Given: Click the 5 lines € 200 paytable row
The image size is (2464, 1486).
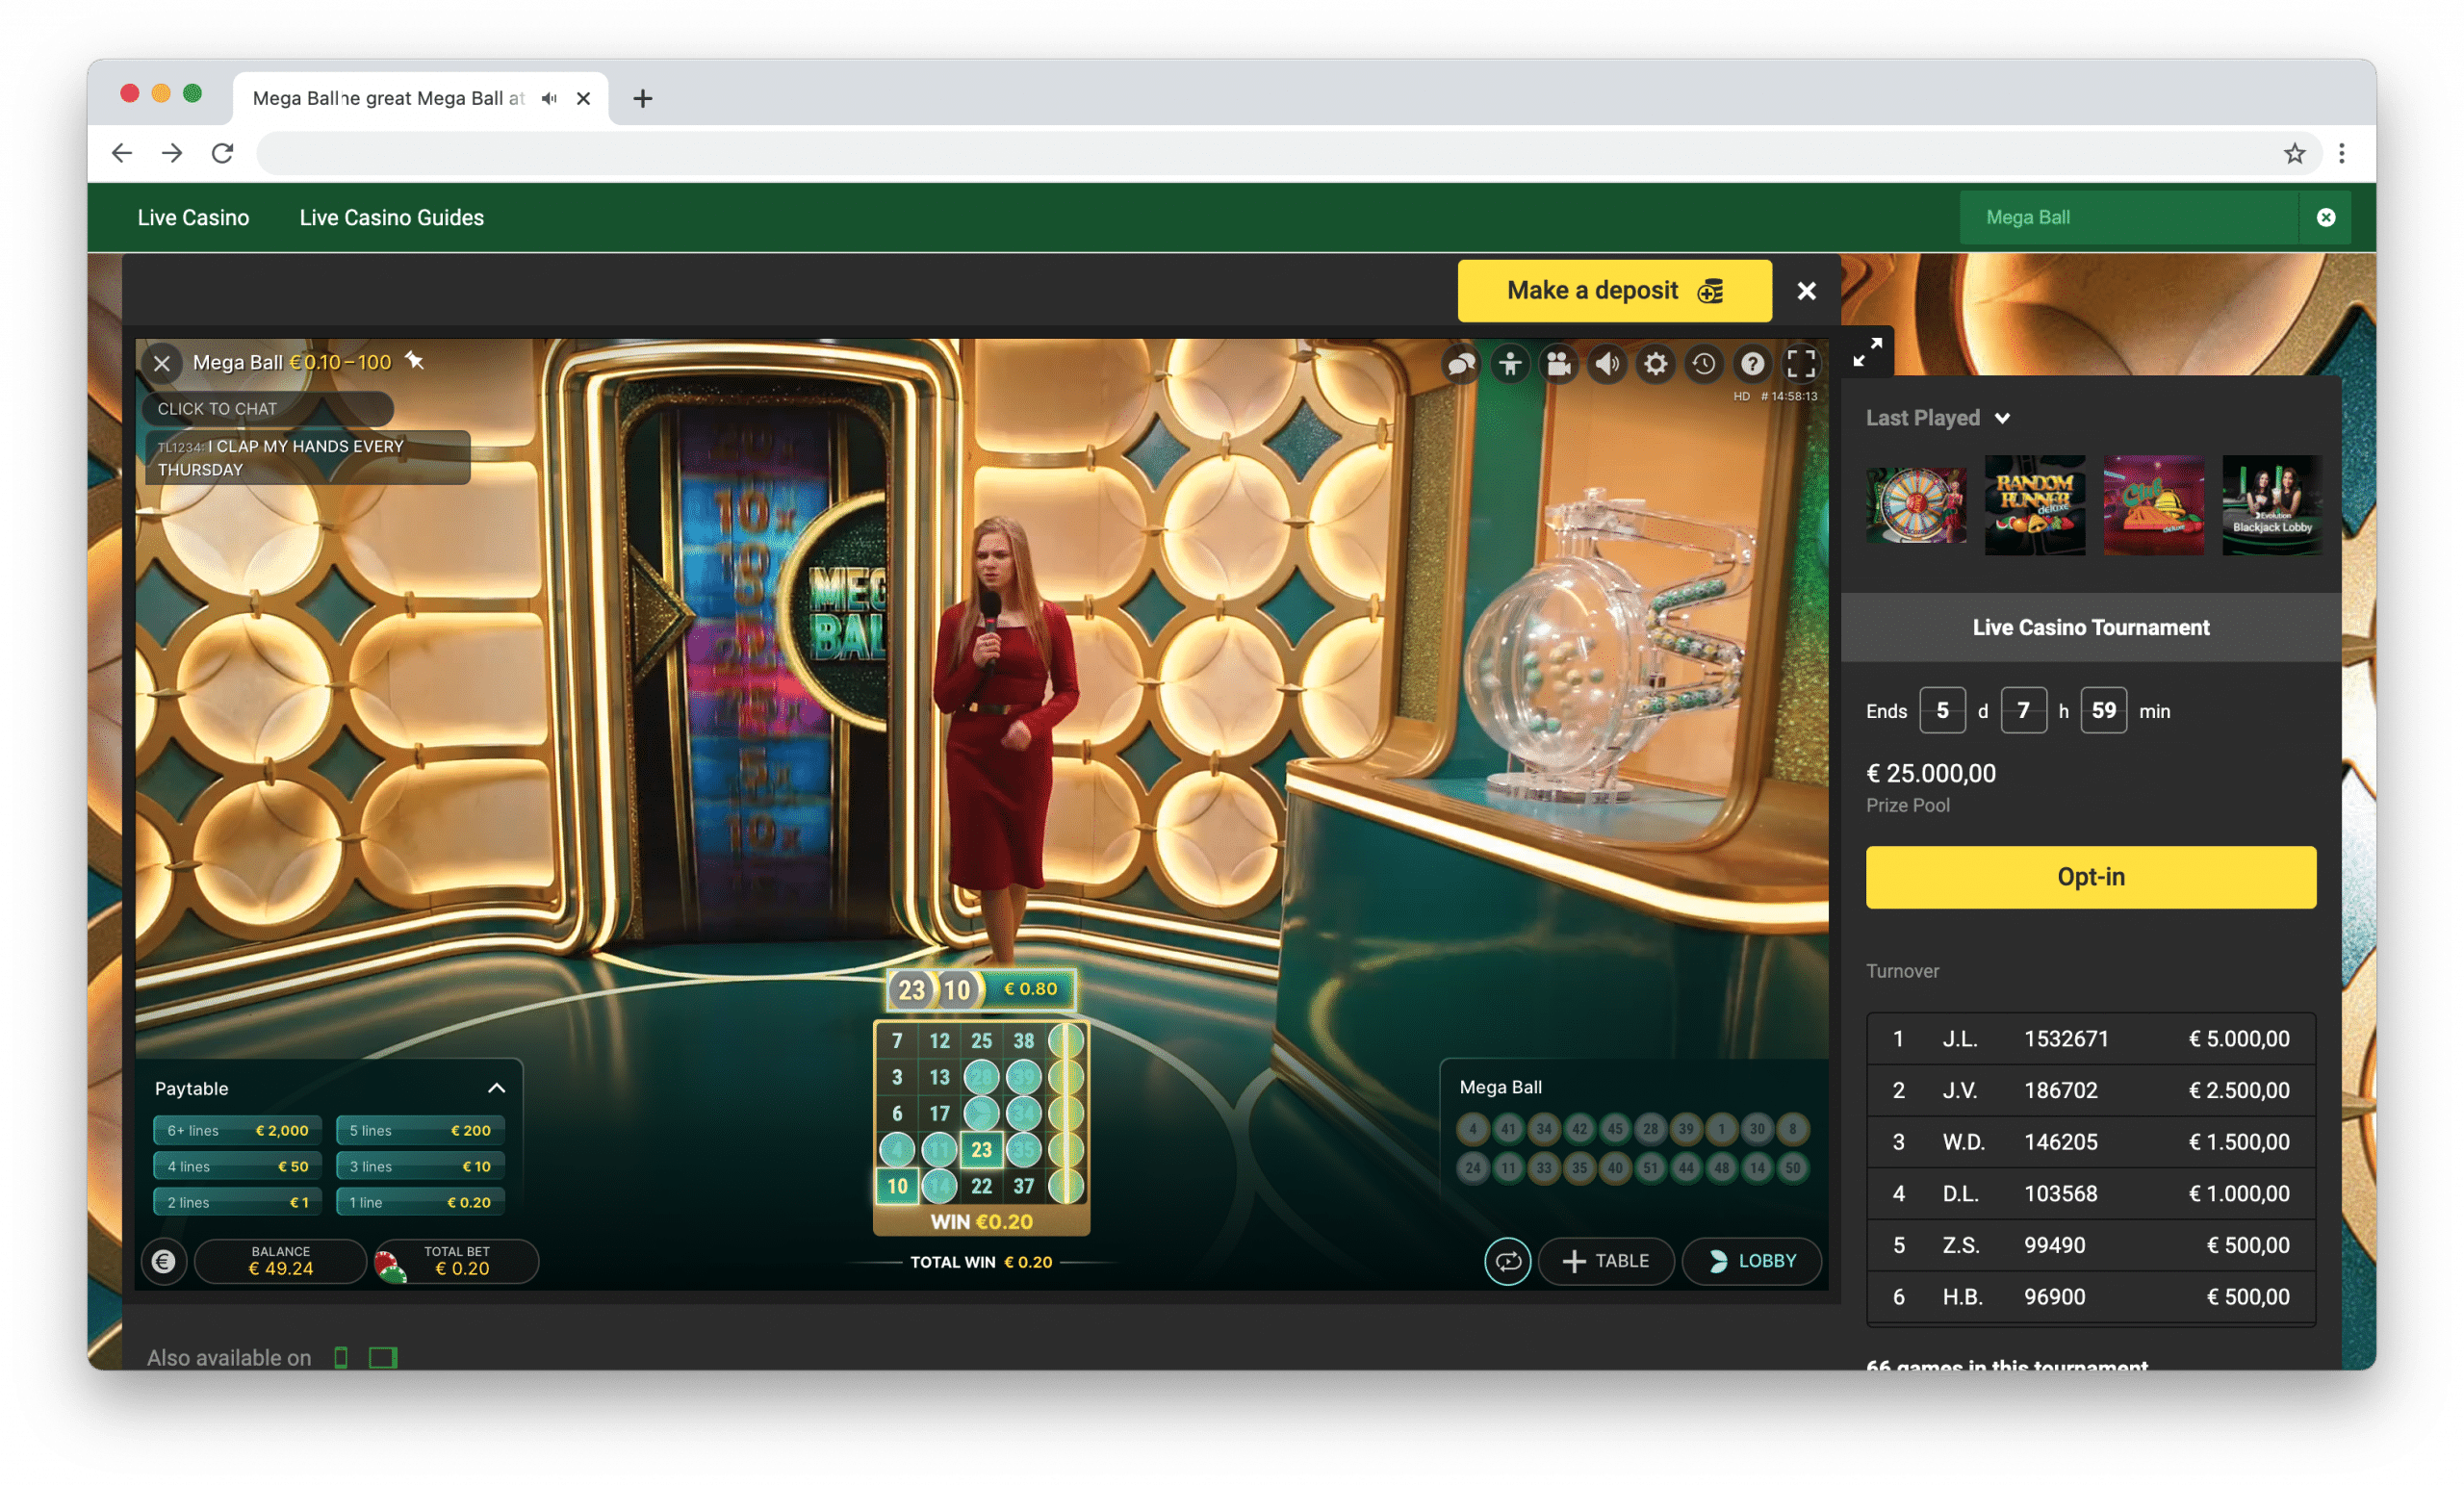Looking at the screenshot, I should coord(420,1130).
